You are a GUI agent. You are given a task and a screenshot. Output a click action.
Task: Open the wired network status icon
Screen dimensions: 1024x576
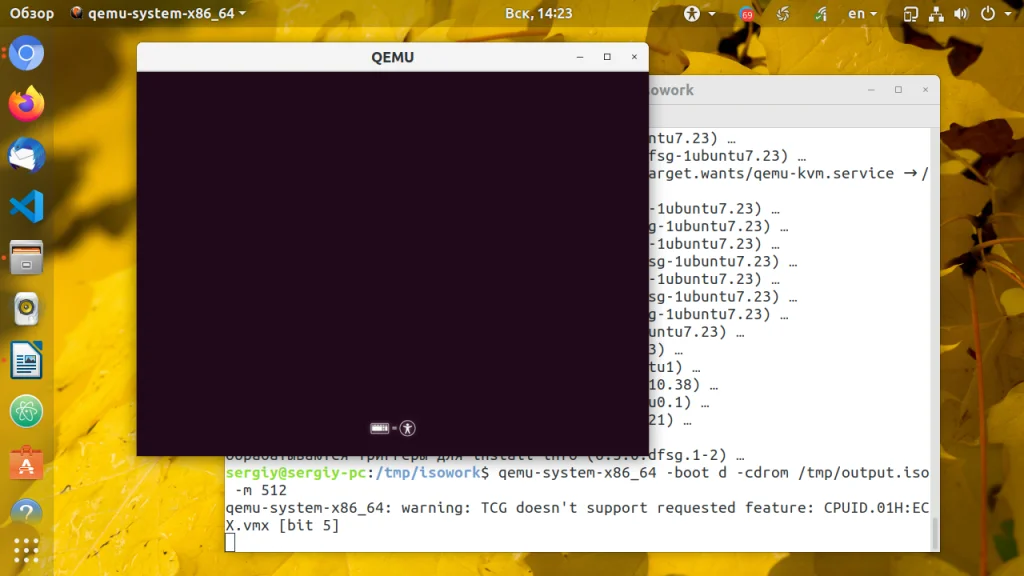pos(936,13)
